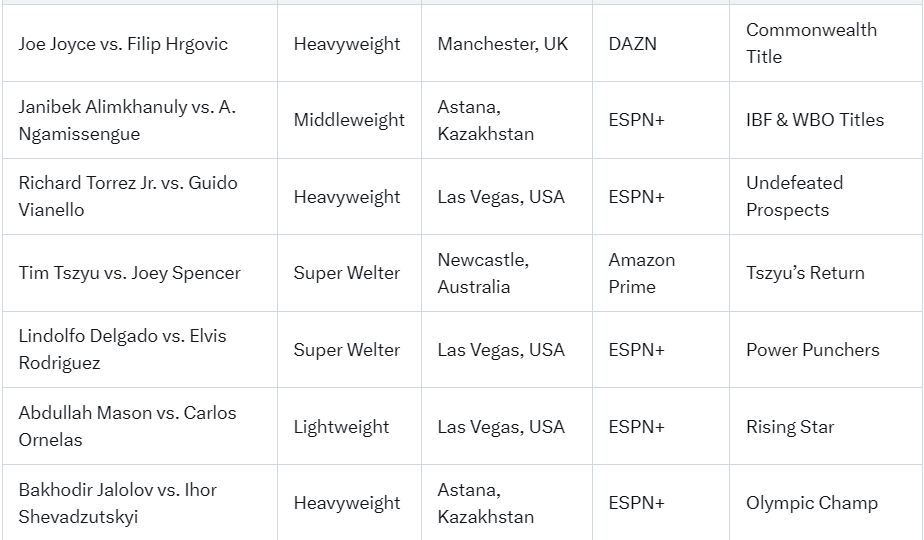
Task: Click the Commonwealth Title note
Action: [x=811, y=43]
